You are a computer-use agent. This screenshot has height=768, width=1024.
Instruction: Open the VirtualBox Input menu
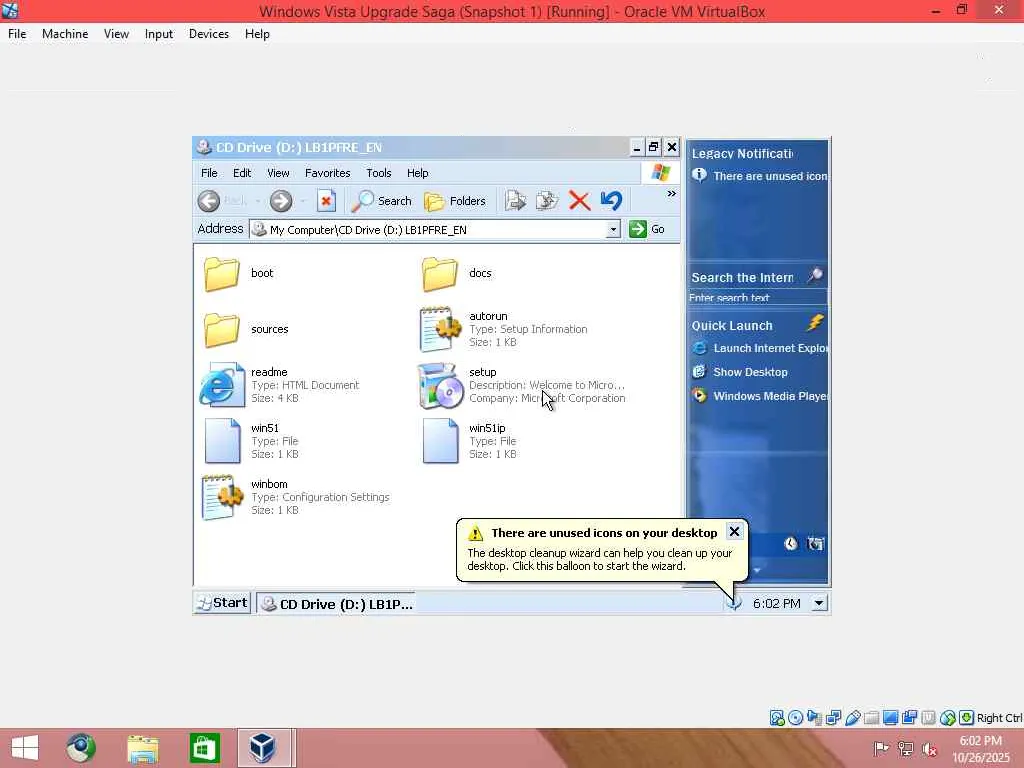pos(159,34)
